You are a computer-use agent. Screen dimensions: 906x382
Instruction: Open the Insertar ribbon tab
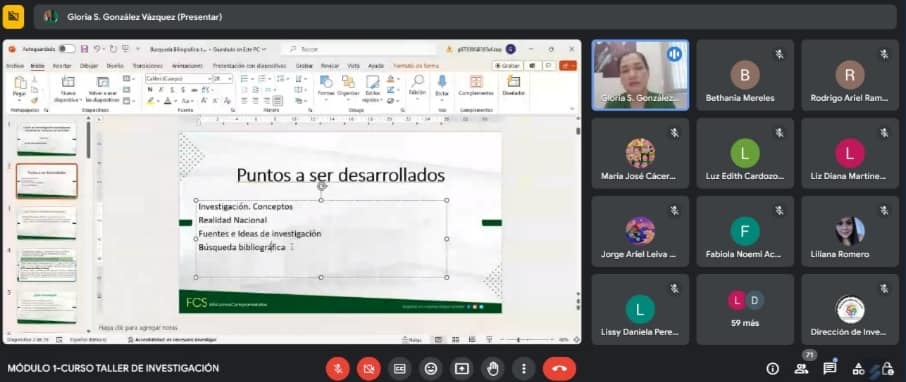(62, 66)
